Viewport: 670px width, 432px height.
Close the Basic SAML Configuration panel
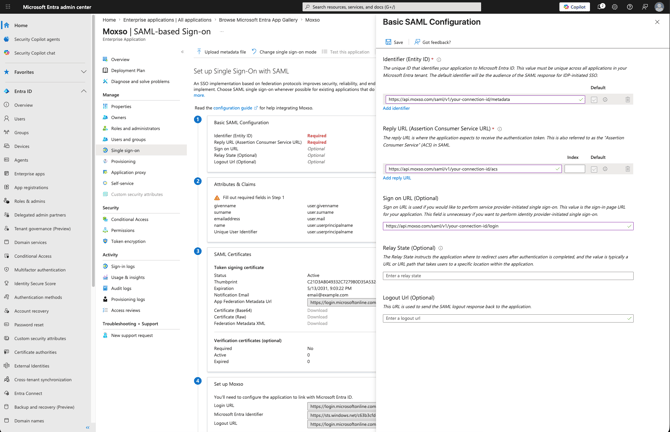pos(657,22)
